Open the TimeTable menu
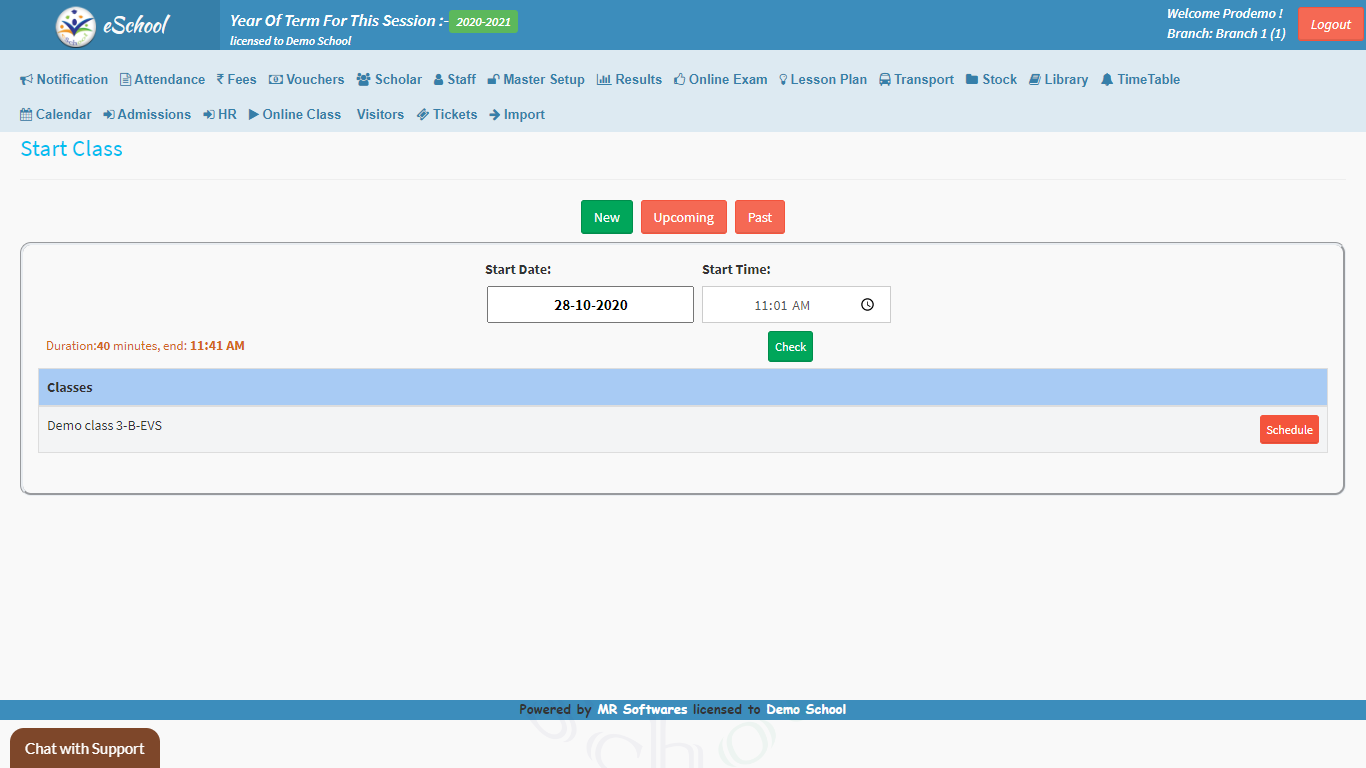Viewport: 1366px width, 768px height. point(1140,80)
